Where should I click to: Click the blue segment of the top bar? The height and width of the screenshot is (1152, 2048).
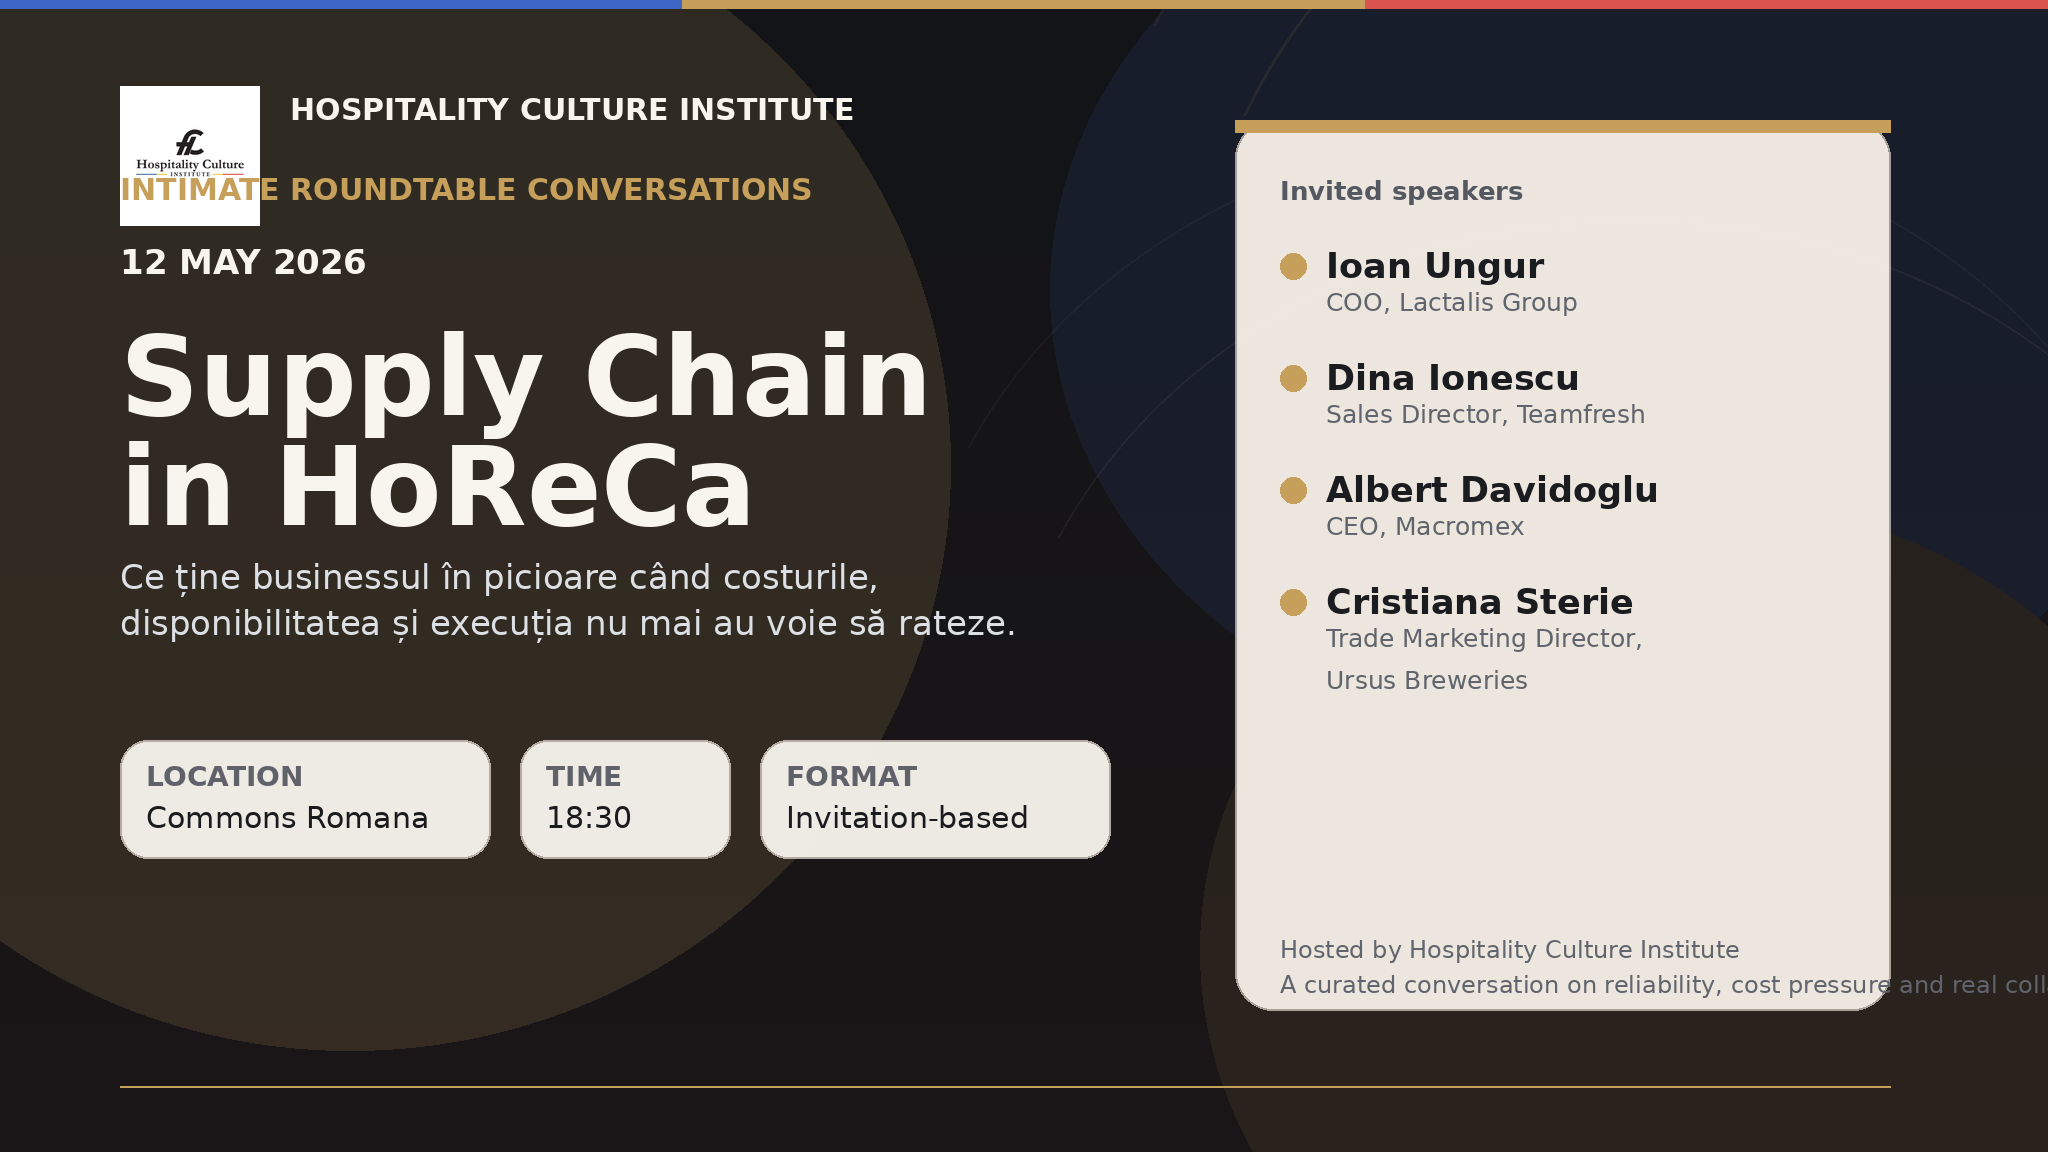340,4
